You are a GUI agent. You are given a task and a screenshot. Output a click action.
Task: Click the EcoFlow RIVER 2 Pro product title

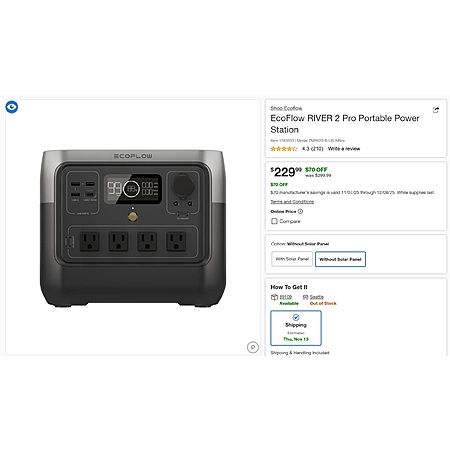(345, 124)
